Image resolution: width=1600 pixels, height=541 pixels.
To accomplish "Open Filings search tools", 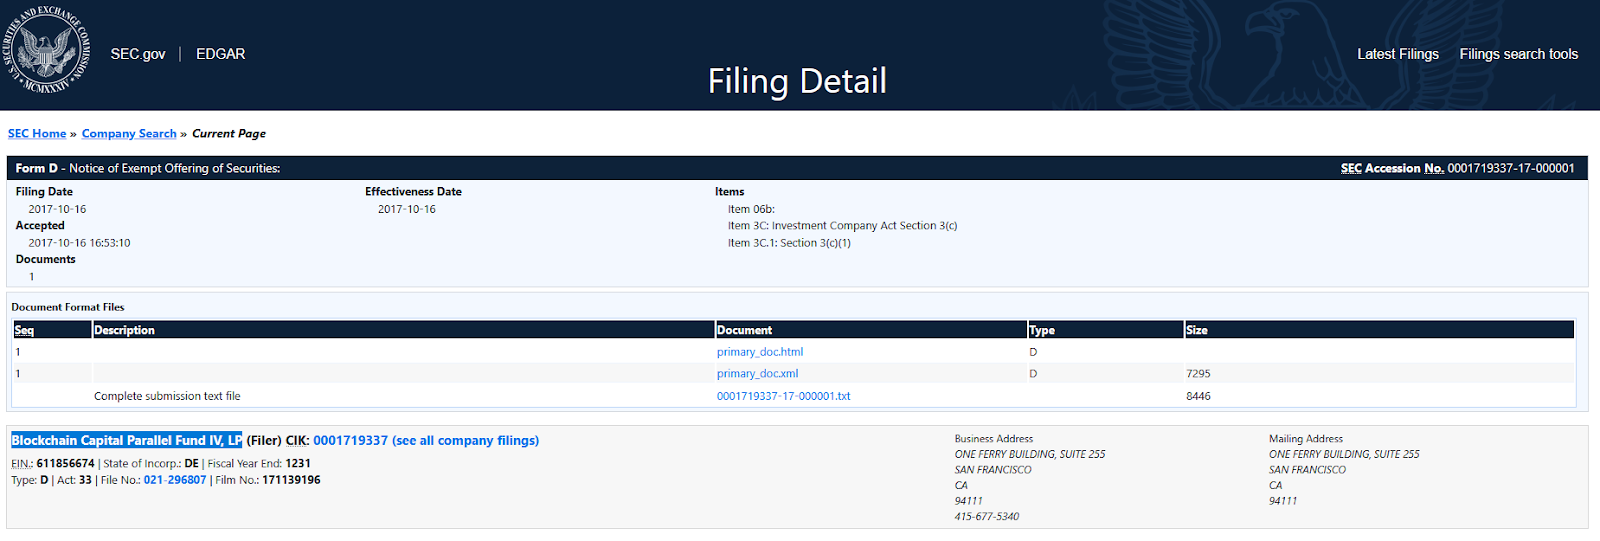I will click(x=1518, y=54).
